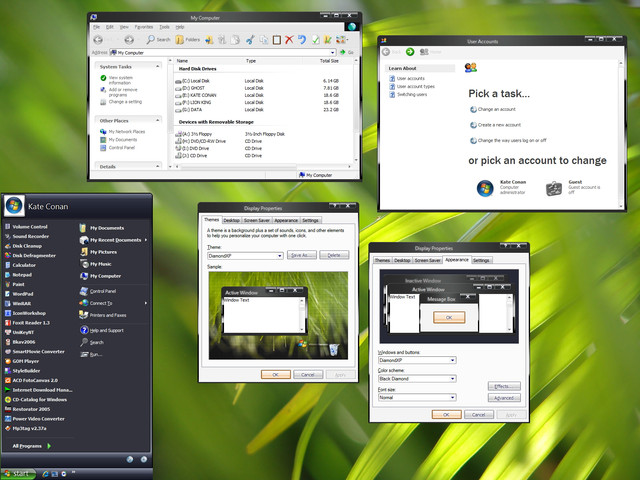Screen dimensions: 640x480
Task: Open Font size dropdown showing Normal
Action: click(x=417, y=398)
